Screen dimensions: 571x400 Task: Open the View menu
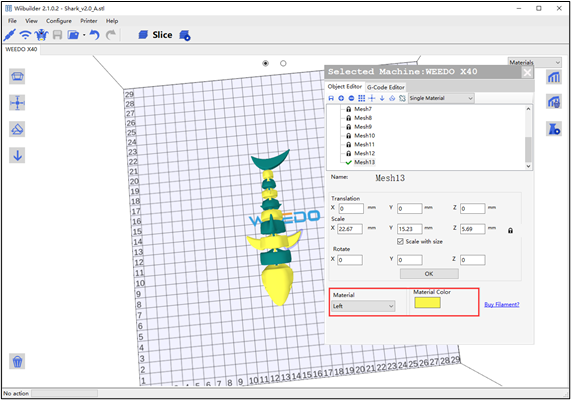31,21
